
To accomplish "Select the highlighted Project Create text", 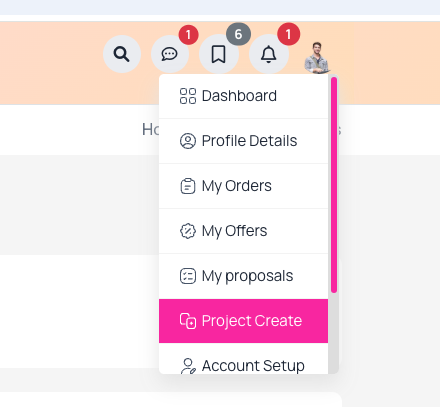I will tap(252, 321).
